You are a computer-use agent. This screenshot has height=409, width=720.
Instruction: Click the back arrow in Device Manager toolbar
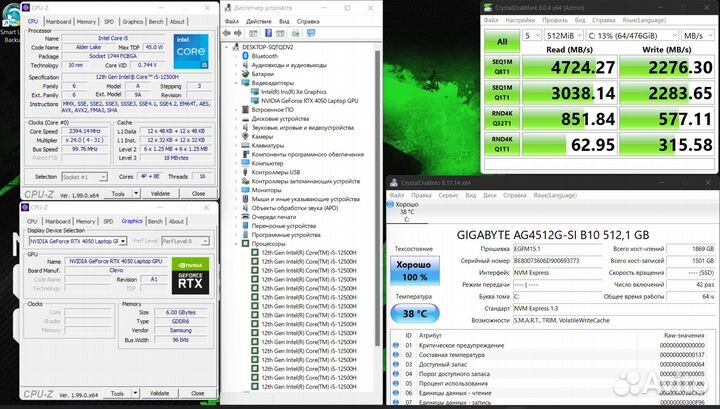point(227,33)
